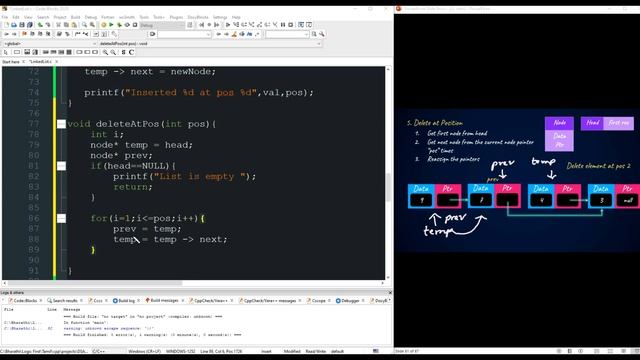Collapse the if(head==NULL) fold marker

tap(61, 166)
